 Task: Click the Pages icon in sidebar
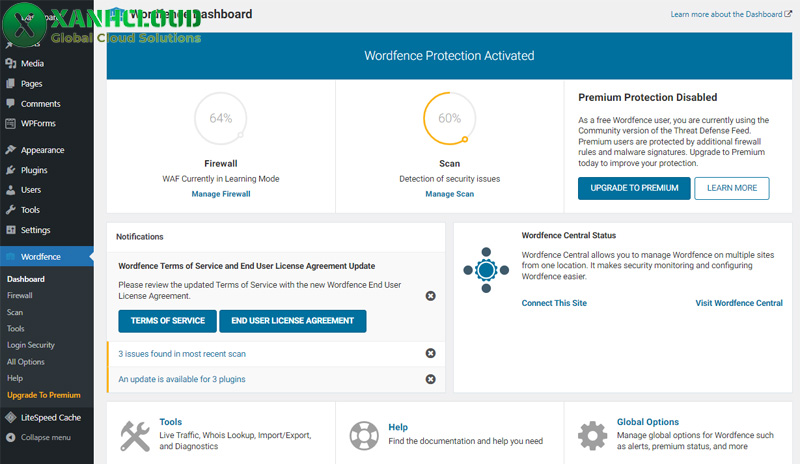pos(11,84)
